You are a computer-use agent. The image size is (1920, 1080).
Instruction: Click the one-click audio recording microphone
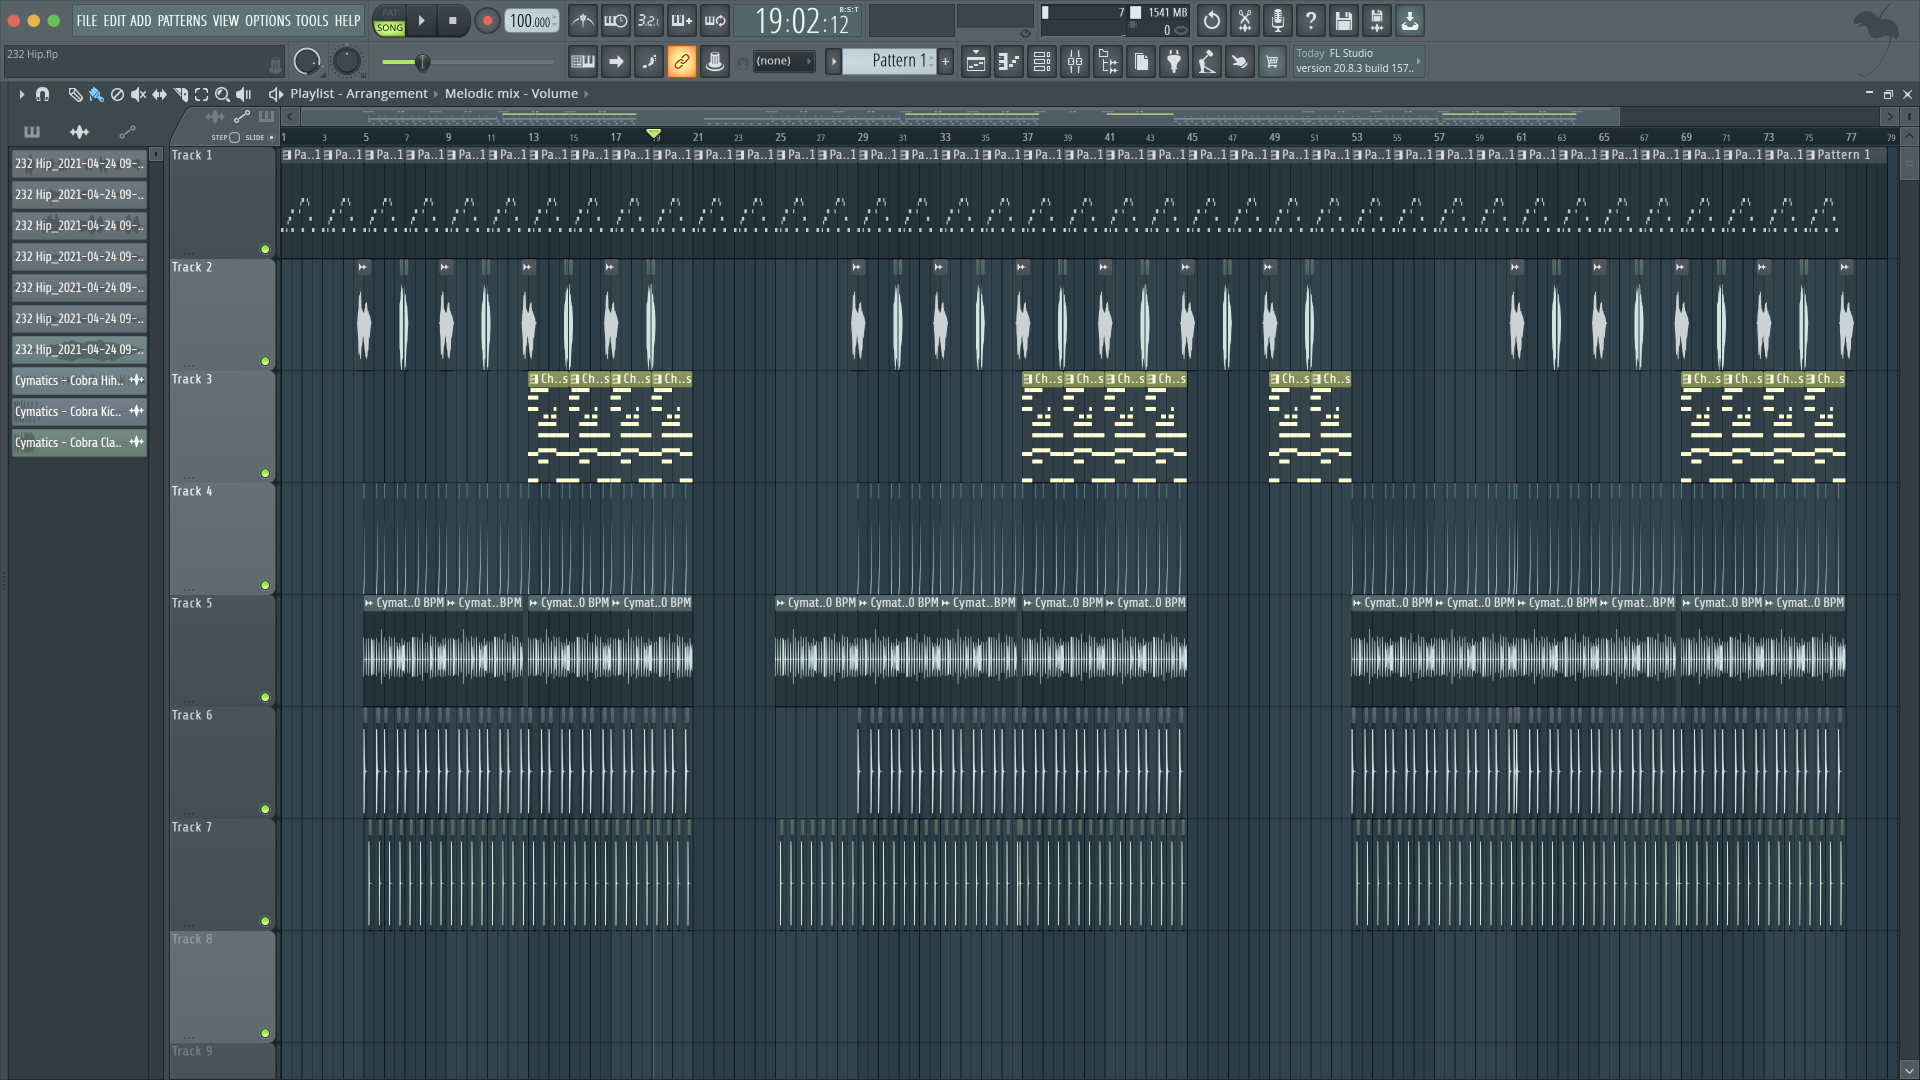(x=1278, y=20)
